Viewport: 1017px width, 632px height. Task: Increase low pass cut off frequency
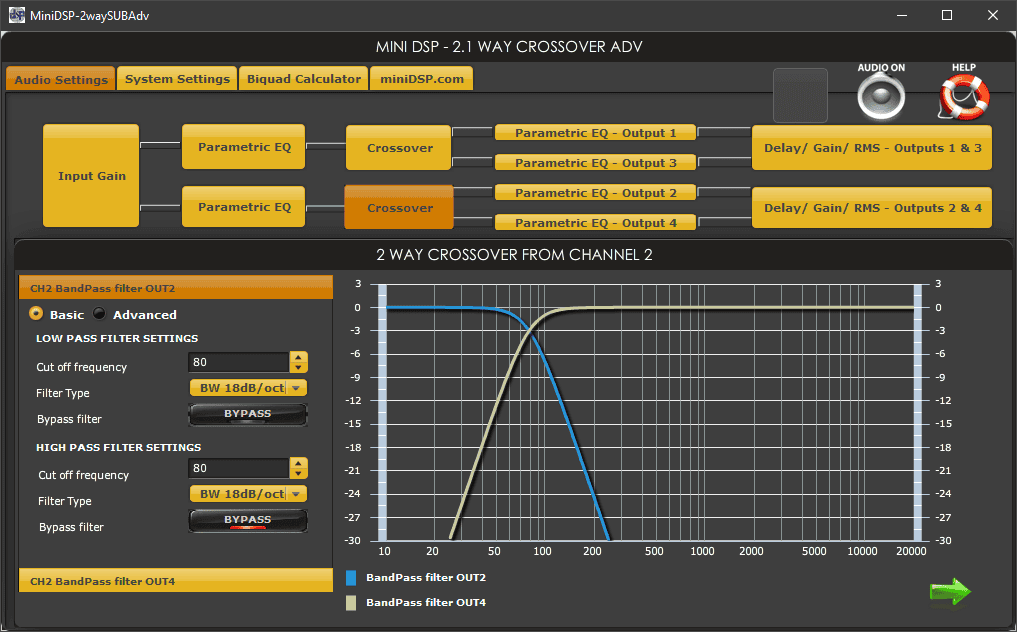[x=298, y=357]
